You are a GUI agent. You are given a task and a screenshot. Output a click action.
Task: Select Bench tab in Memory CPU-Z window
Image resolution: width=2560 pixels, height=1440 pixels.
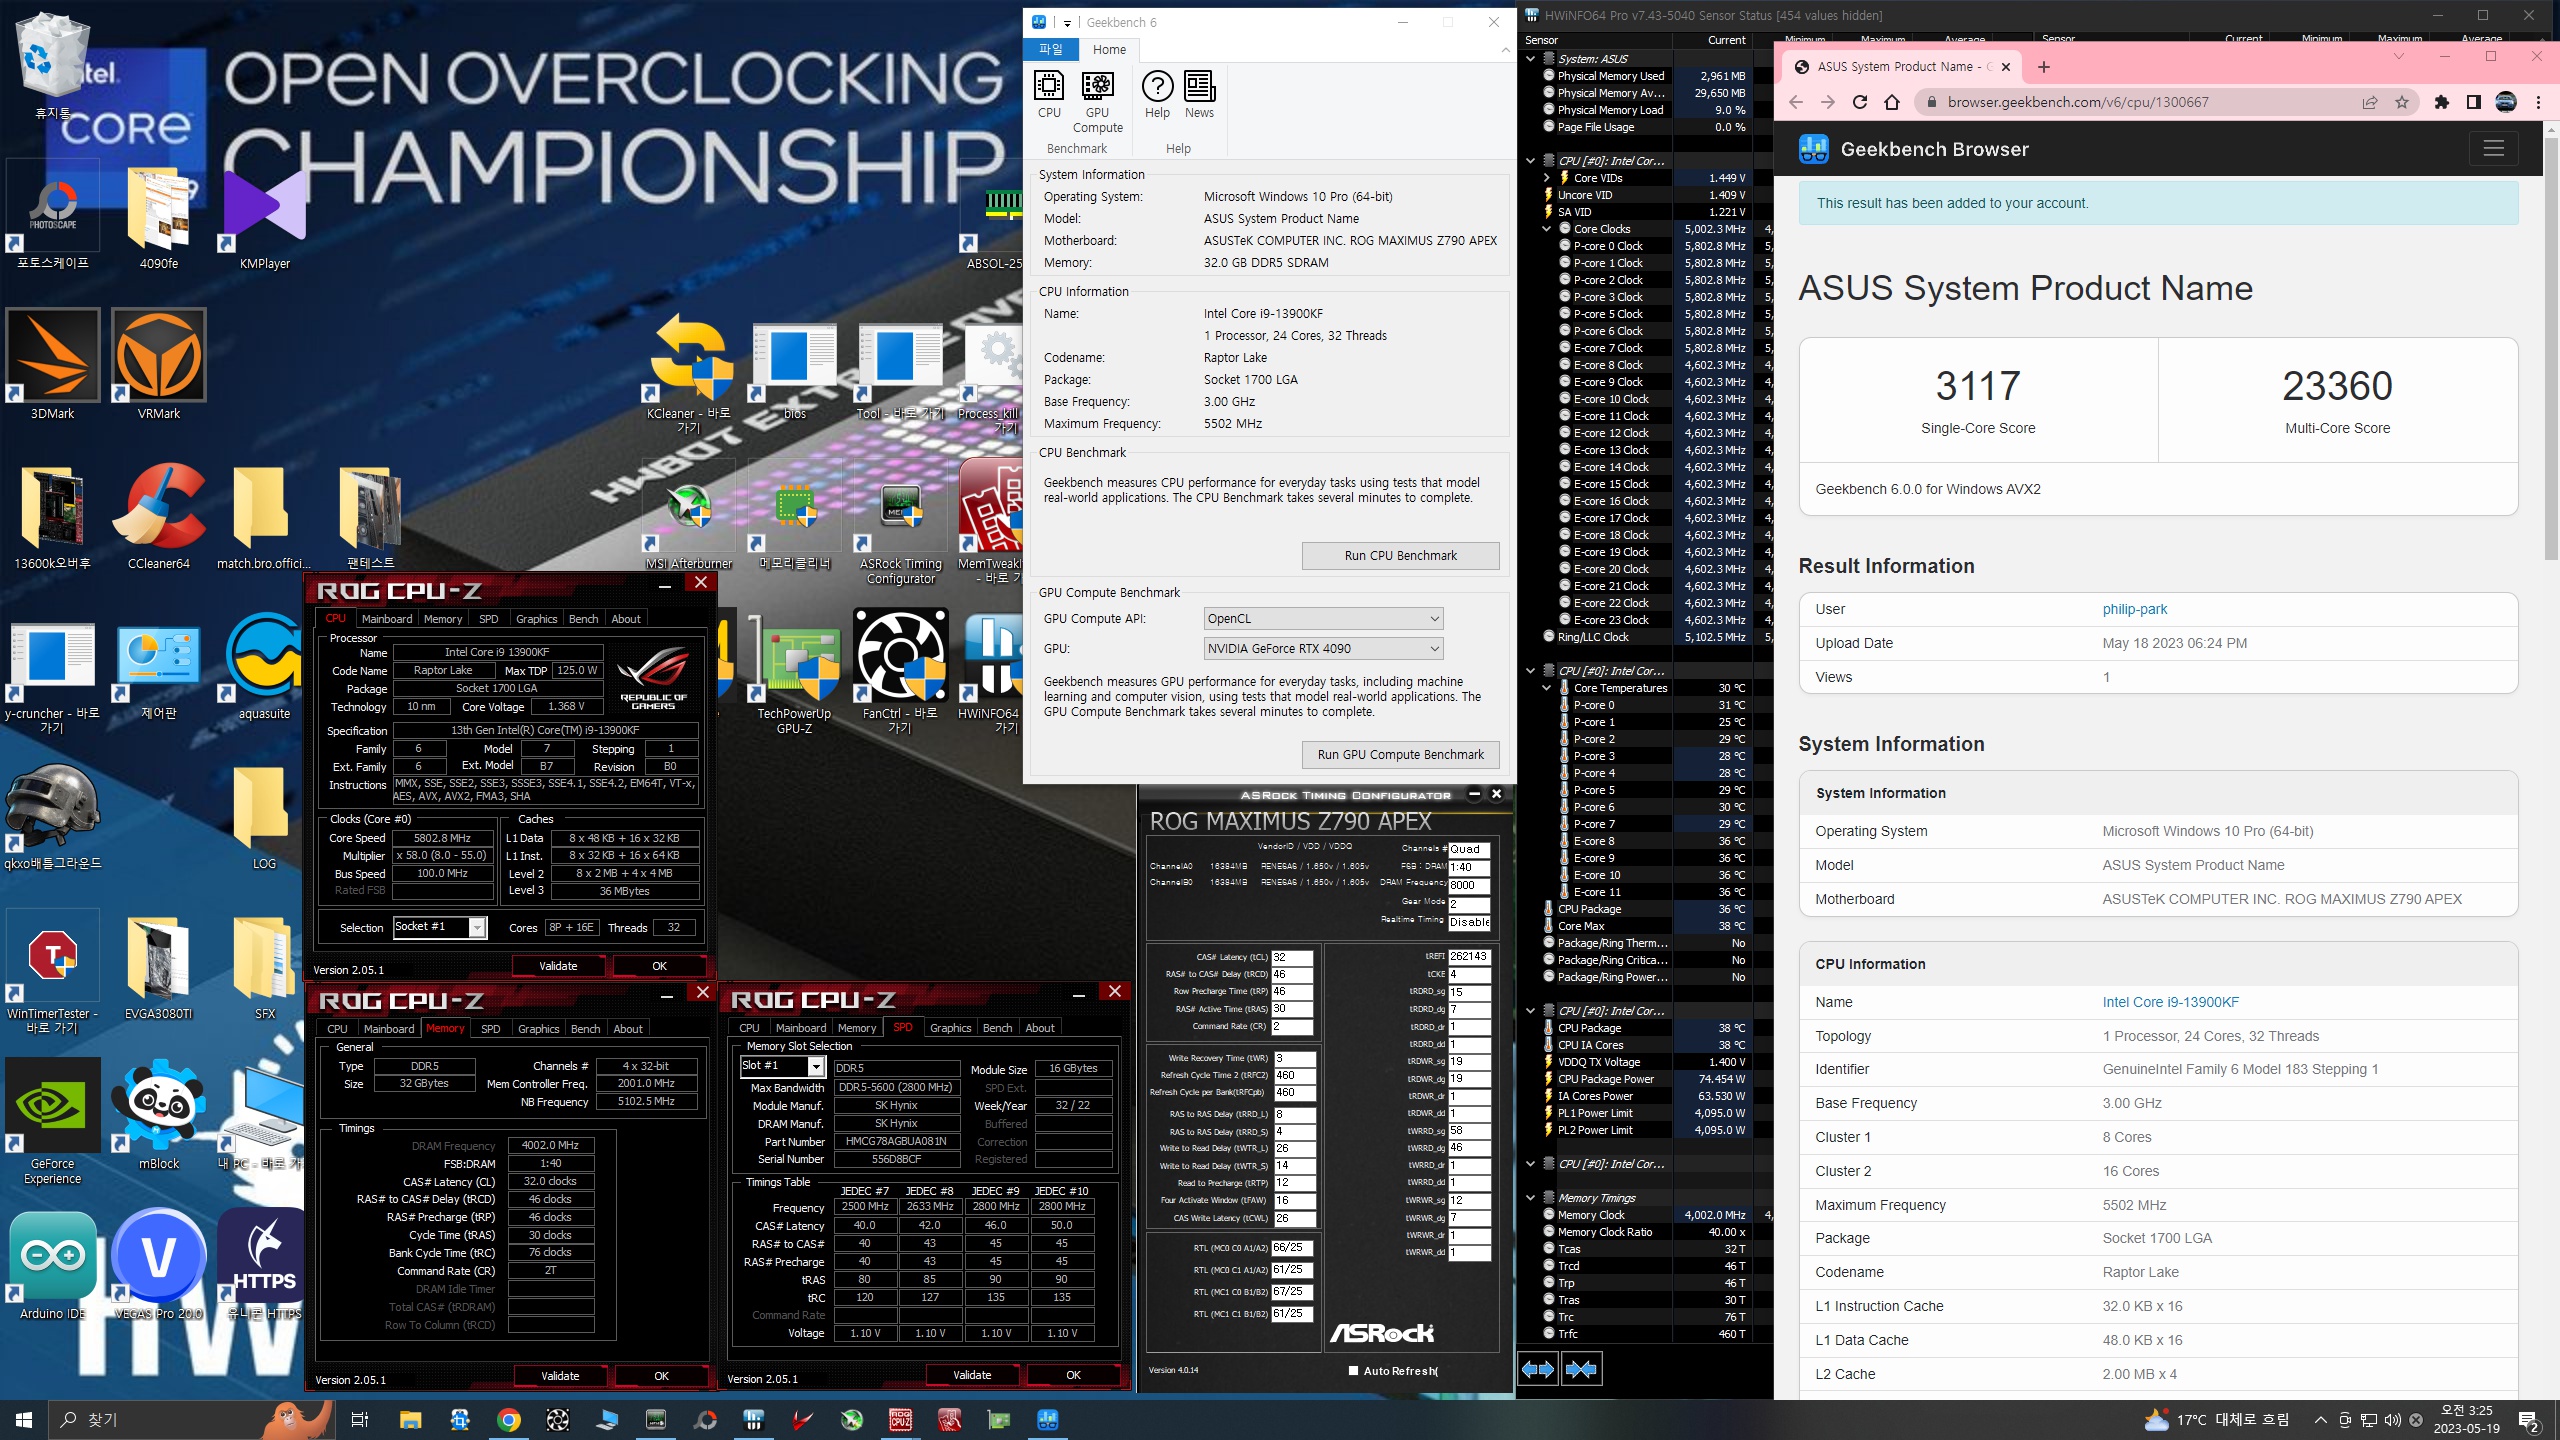pos(586,1029)
